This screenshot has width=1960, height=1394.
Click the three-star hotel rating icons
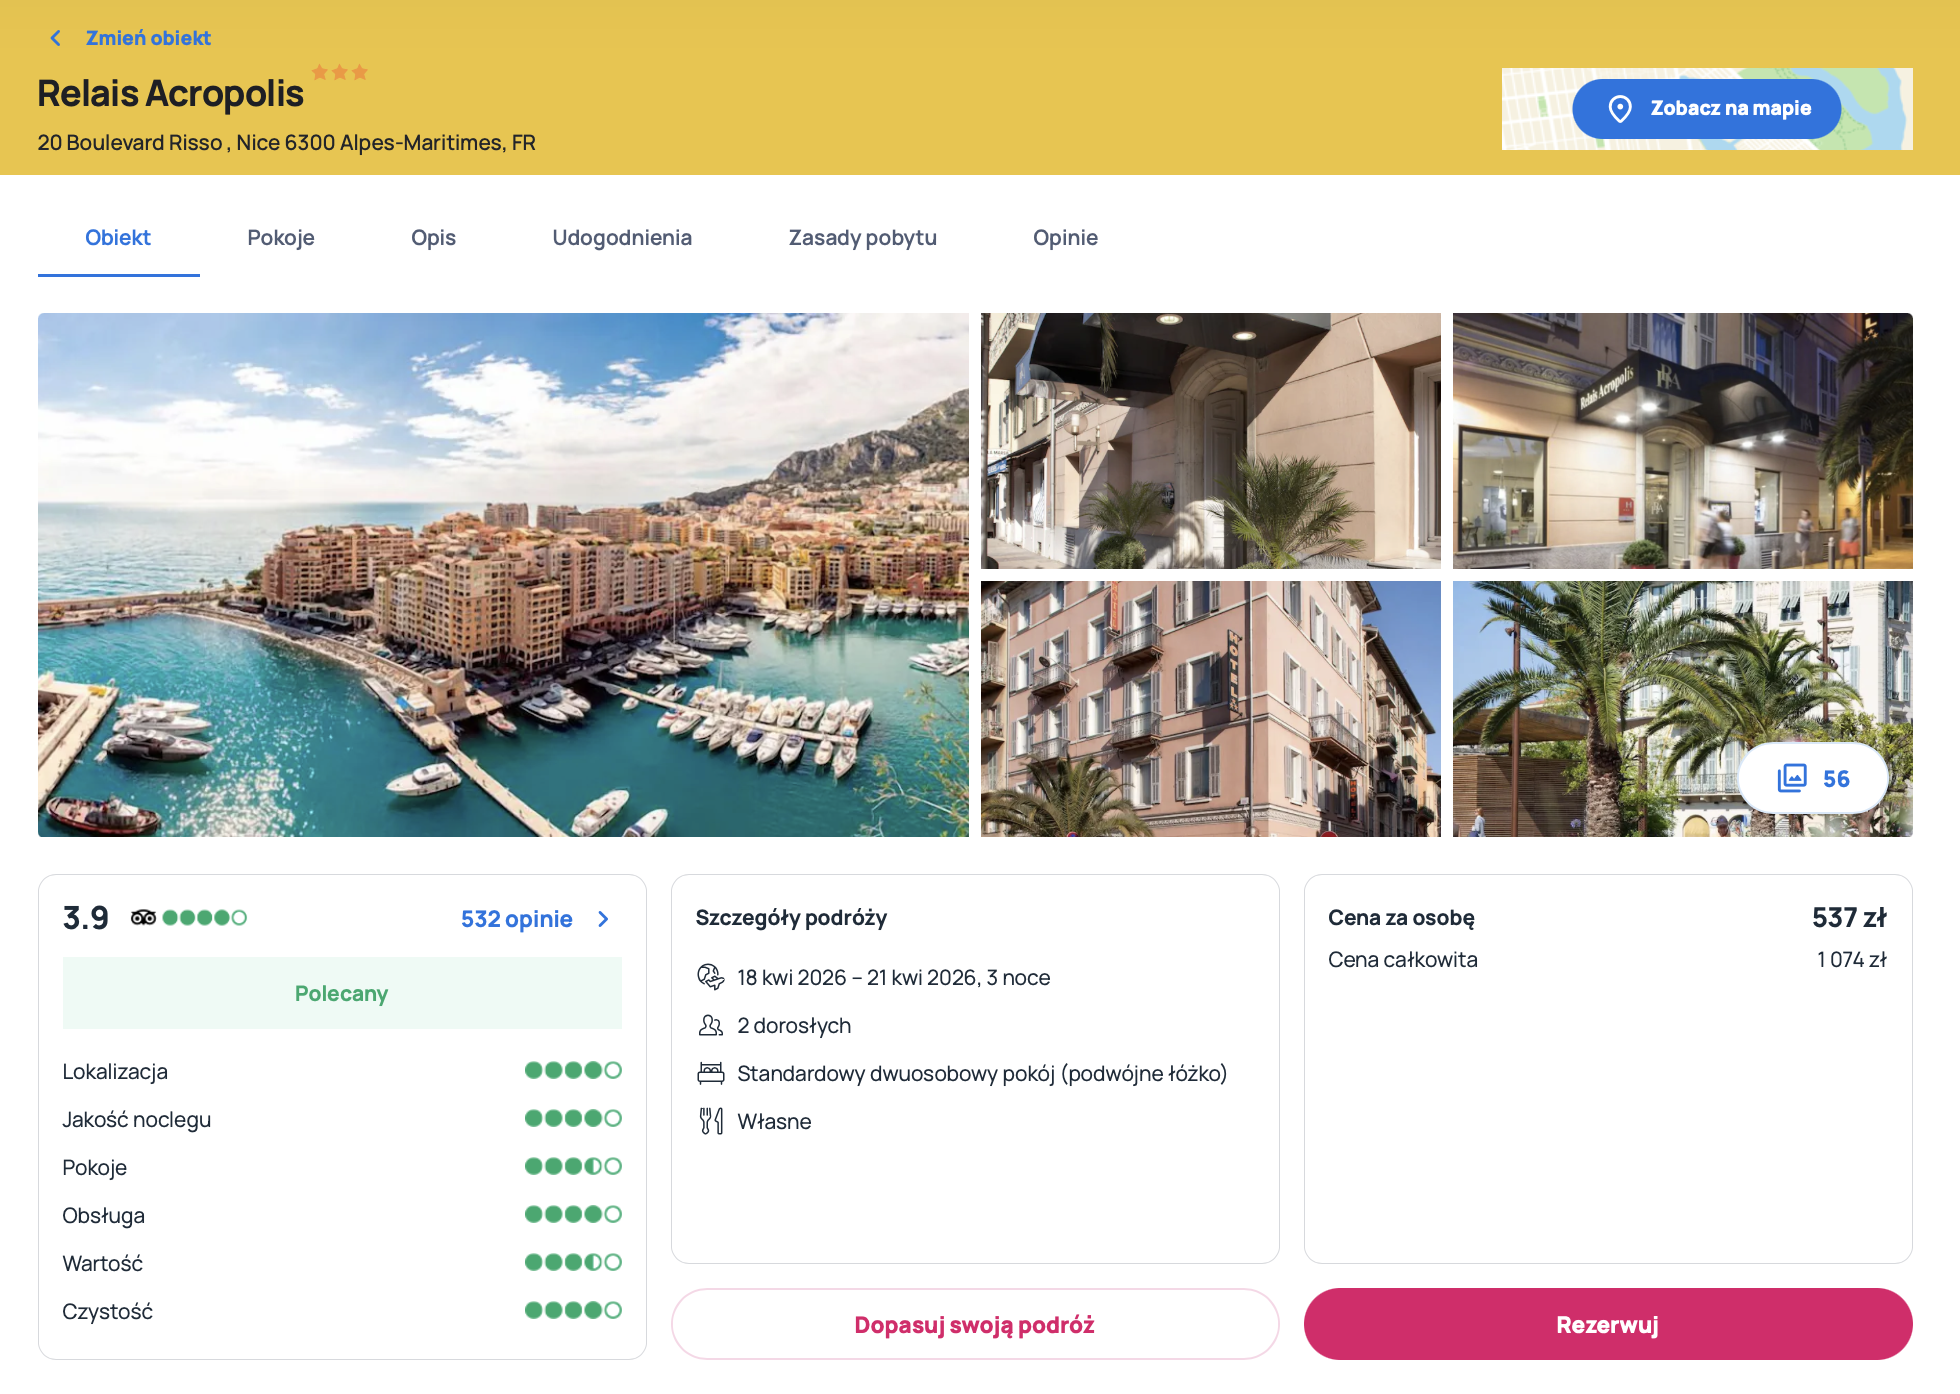[340, 72]
